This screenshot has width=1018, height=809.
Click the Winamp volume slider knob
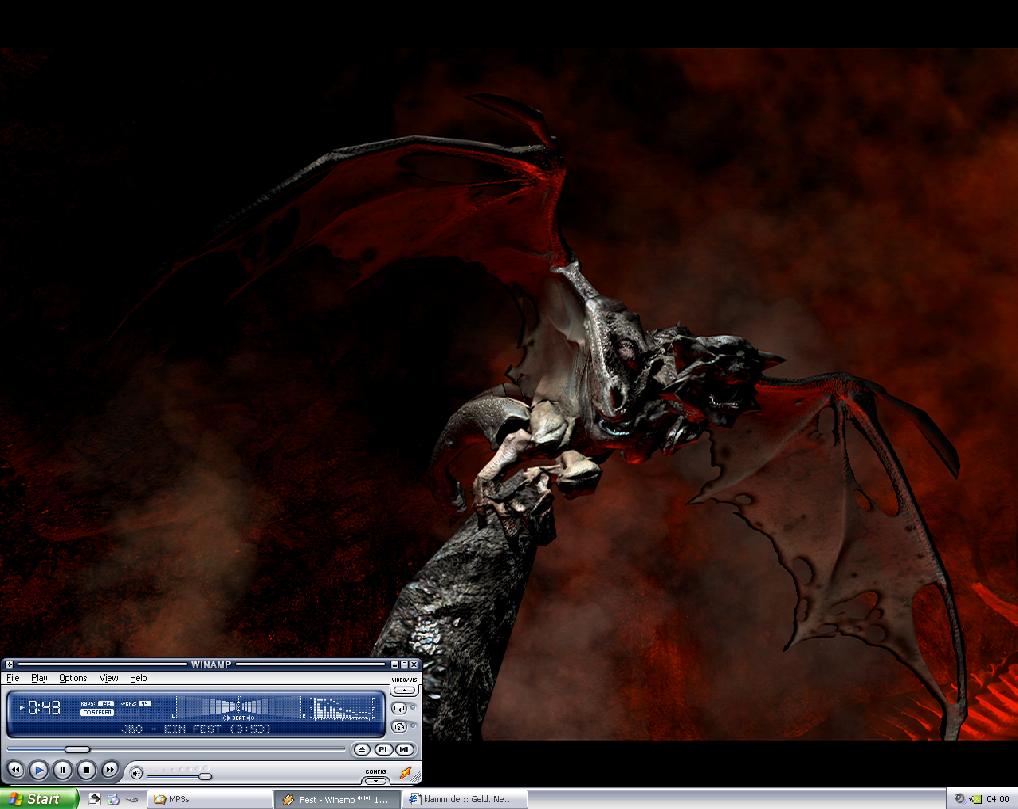coord(205,776)
